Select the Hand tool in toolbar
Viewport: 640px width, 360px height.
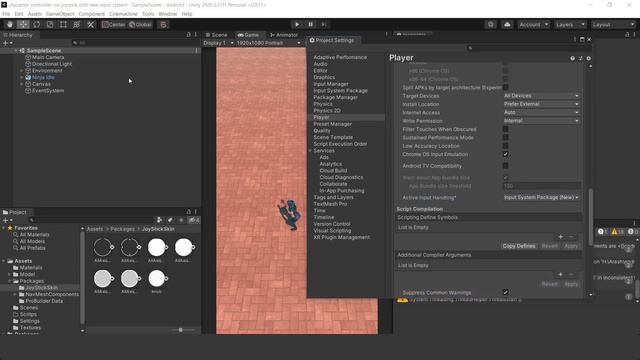click(10, 24)
